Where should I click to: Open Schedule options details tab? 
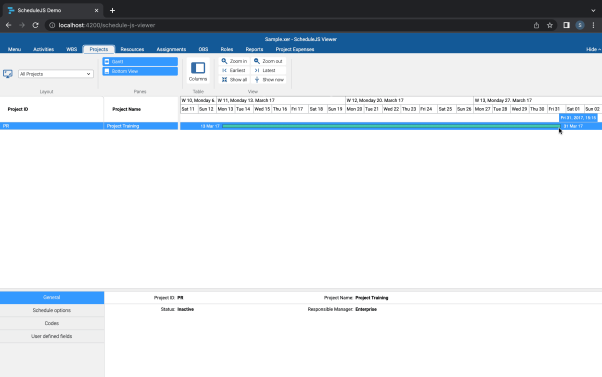(52, 310)
